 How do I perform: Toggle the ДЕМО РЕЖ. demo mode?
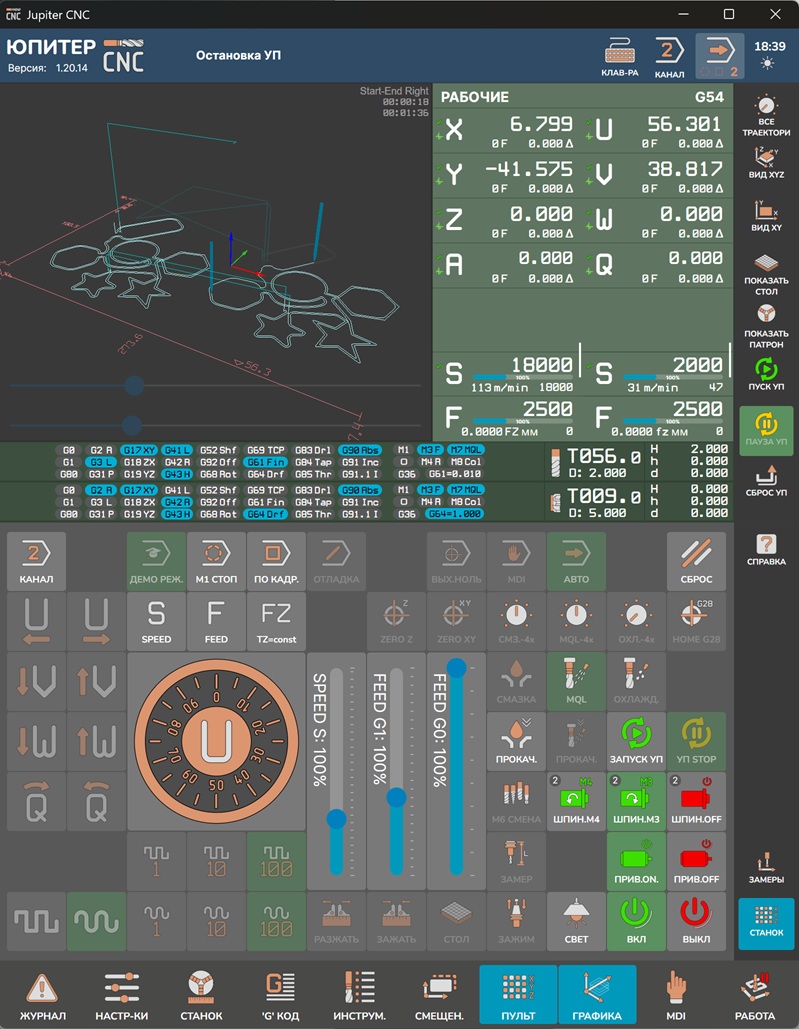pyautogui.click(x=156, y=560)
